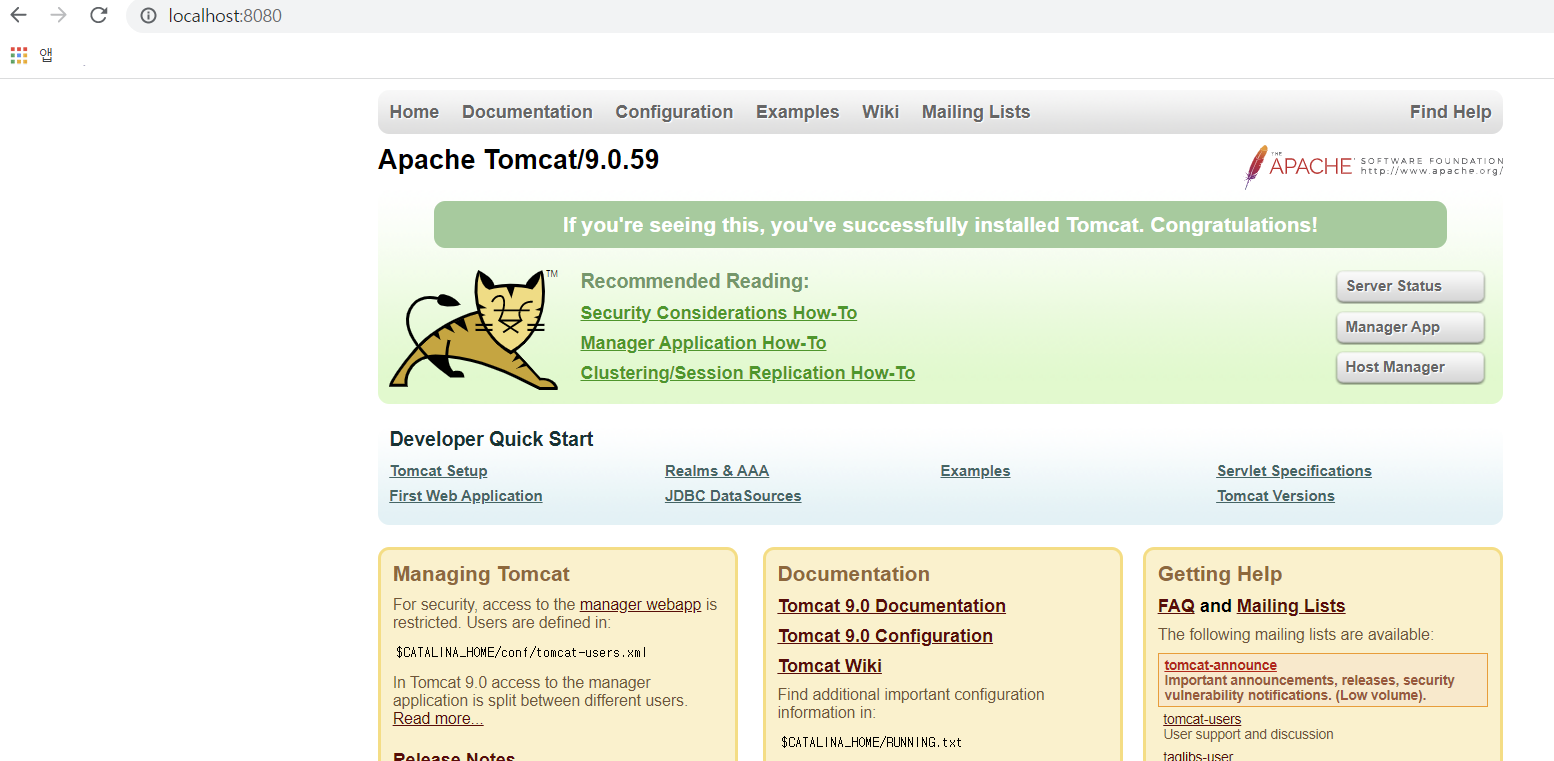1554x761 pixels.
Task: Open the Realms & AAA link
Action: coord(717,471)
